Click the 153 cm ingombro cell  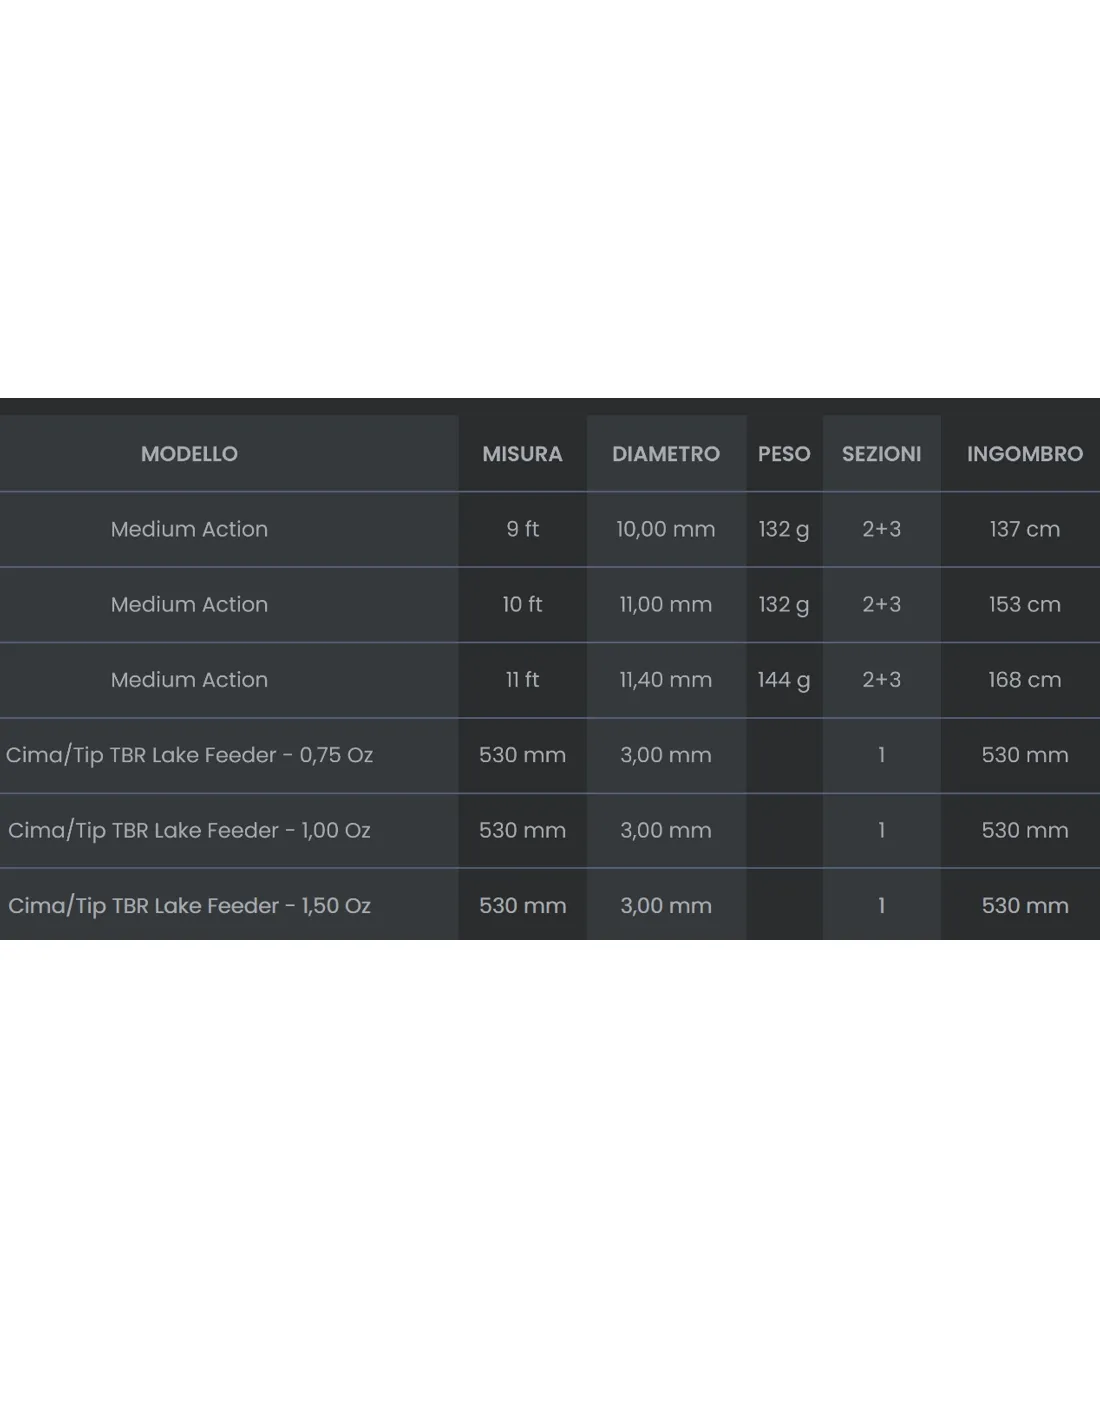coord(1025,604)
